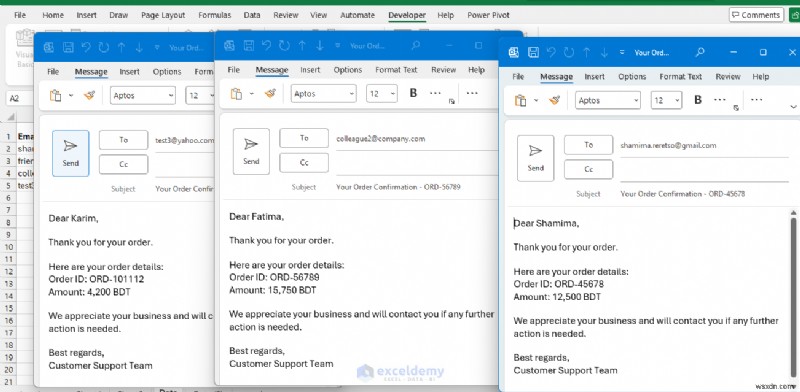Open the search magnifier in the ORD-45678 window
This screenshot has width=800, height=392.
(x=700, y=52)
